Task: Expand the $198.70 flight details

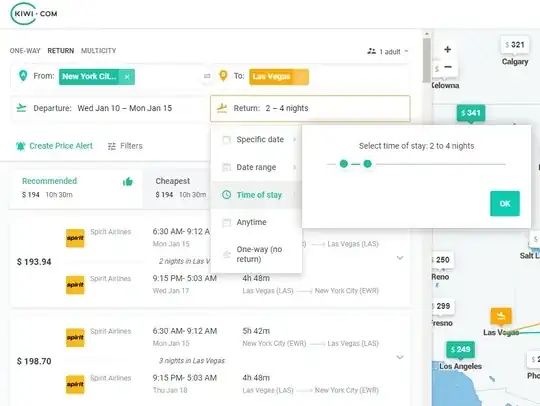Action: click(x=400, y=357)
